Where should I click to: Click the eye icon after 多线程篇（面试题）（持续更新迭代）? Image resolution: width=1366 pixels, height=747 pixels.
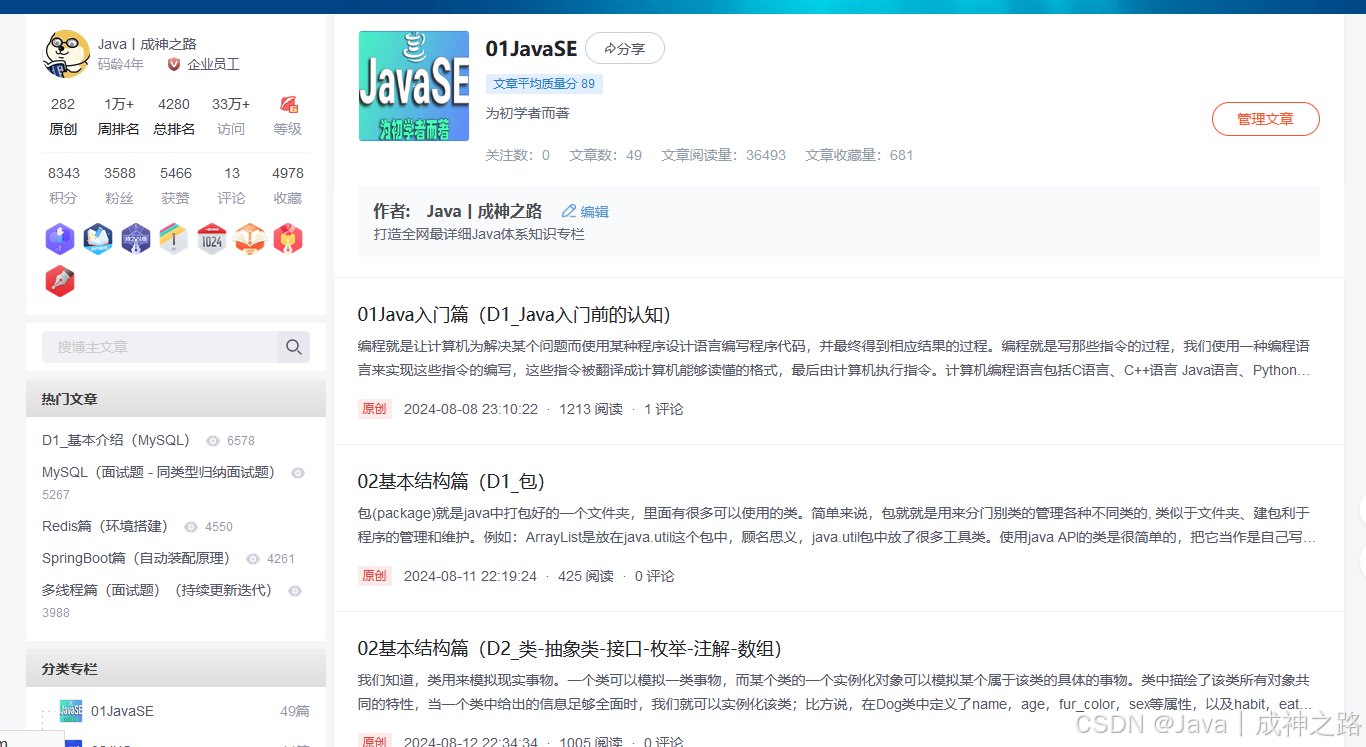click(x=295, y=591)
